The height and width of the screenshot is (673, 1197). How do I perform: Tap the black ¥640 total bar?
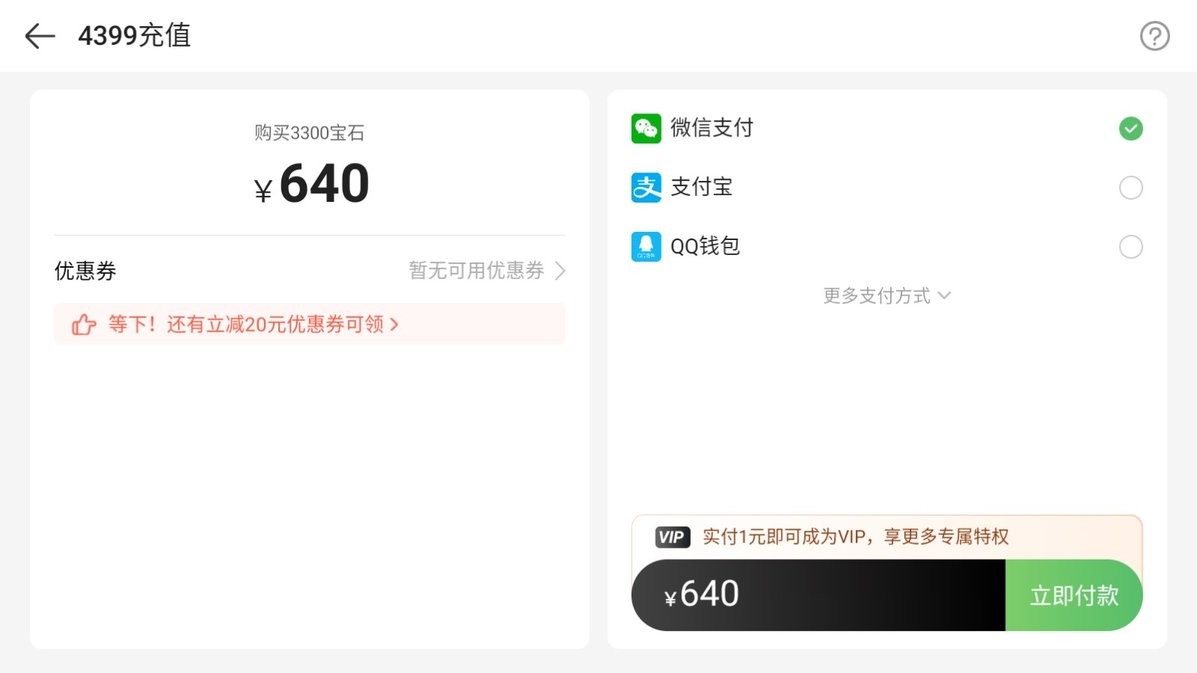click(x=818, y=595)
